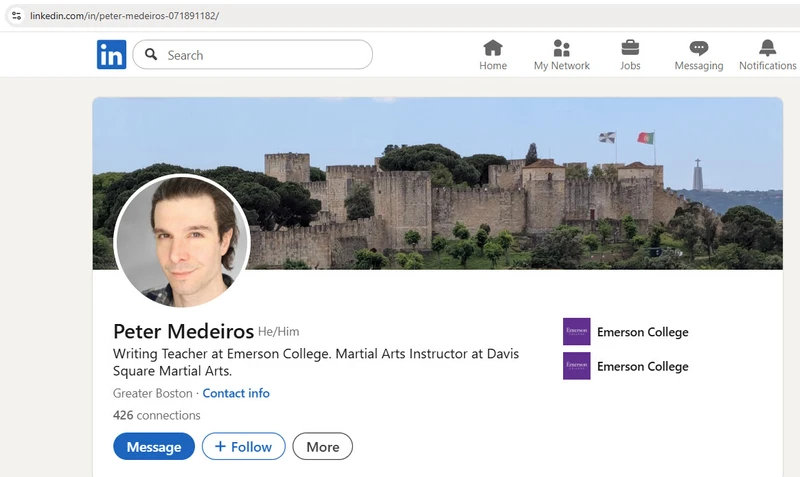Click the second Emerson College logo
The image size is (800, 477).
[x=577, y=366]
